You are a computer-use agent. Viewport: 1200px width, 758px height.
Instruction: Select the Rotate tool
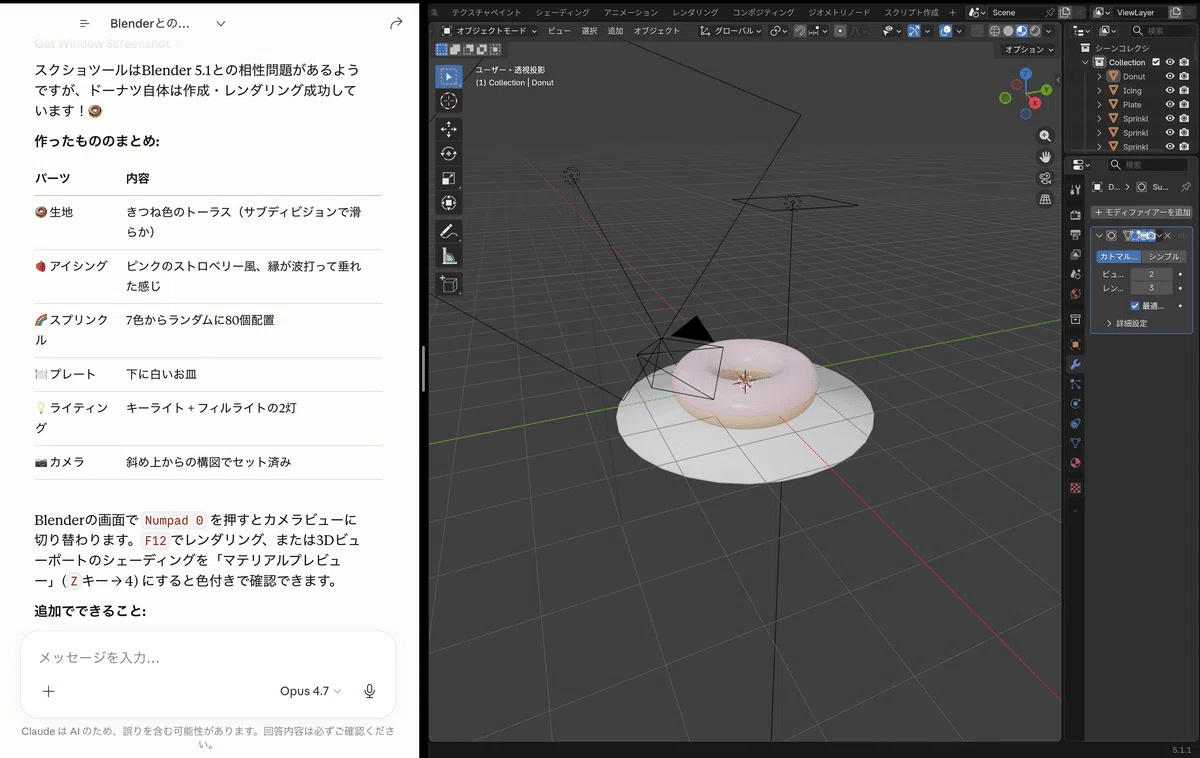449,154
